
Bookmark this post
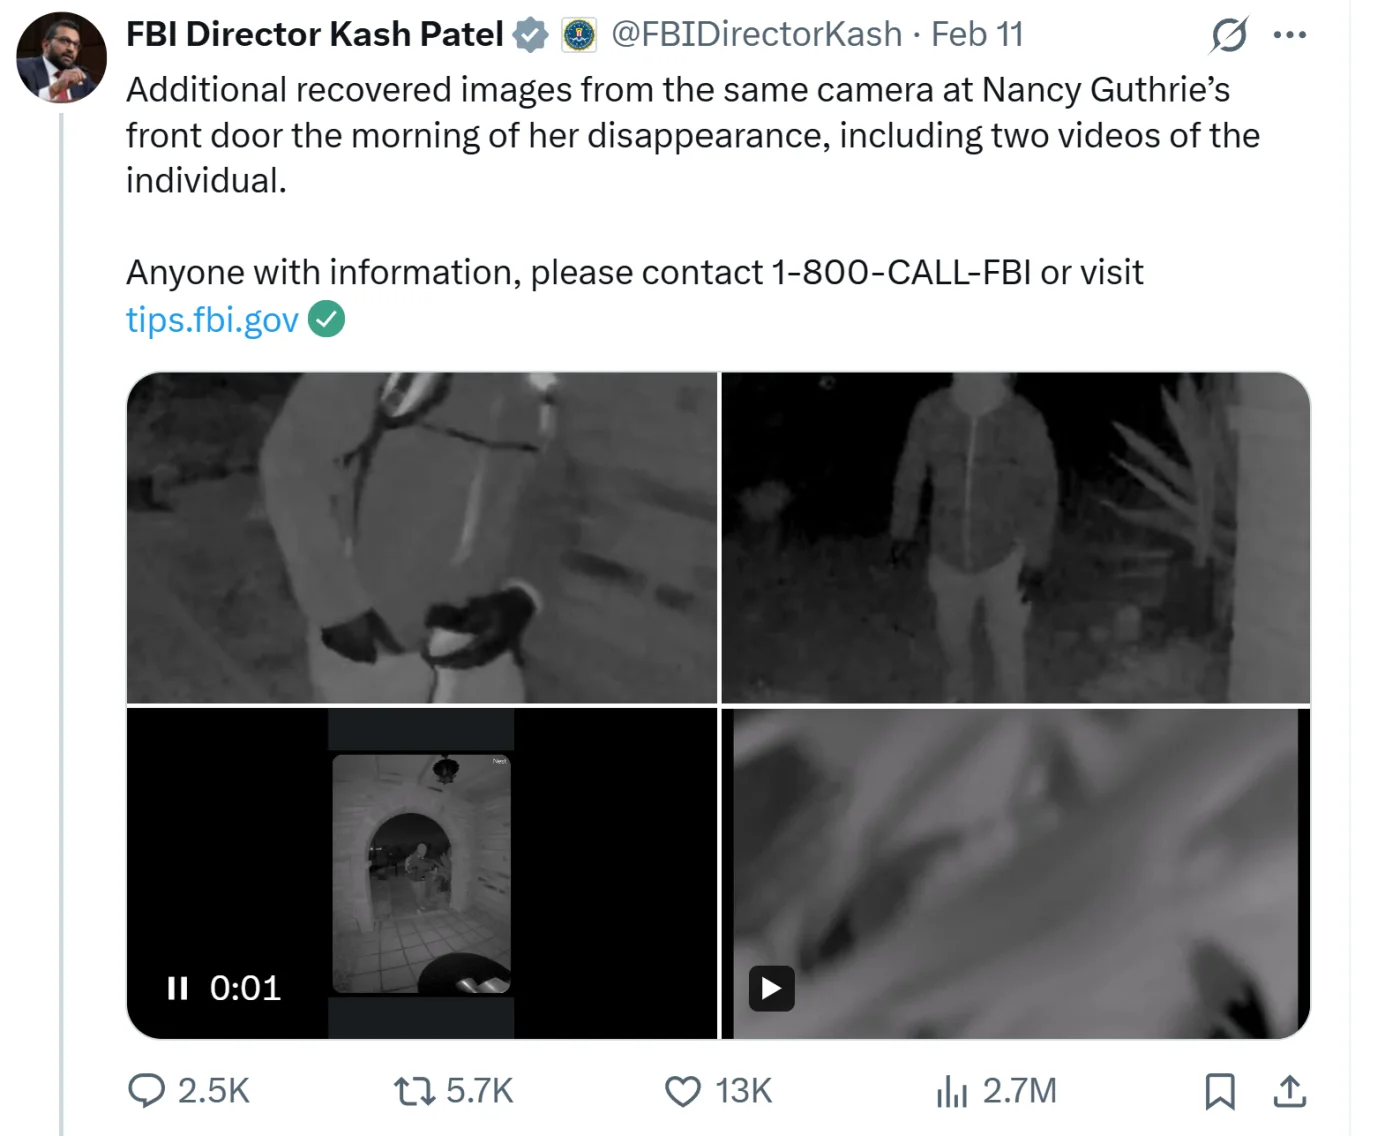pos(1219,1090)
